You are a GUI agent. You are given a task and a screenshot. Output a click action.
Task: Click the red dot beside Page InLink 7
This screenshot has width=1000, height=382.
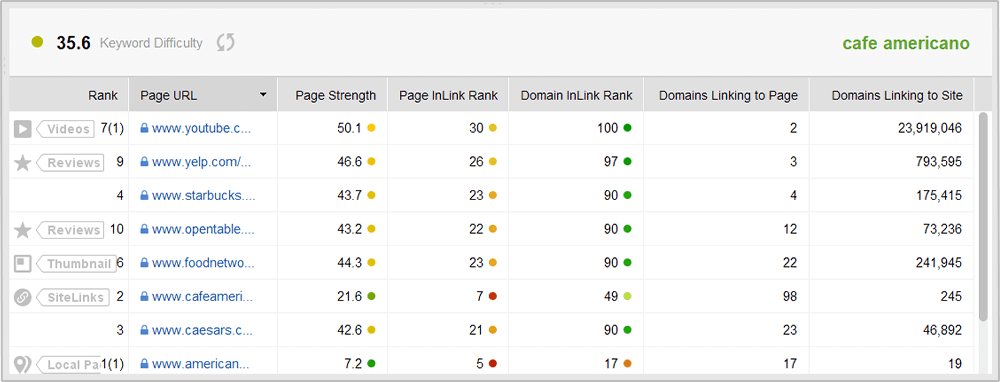[x=492, y=296]
